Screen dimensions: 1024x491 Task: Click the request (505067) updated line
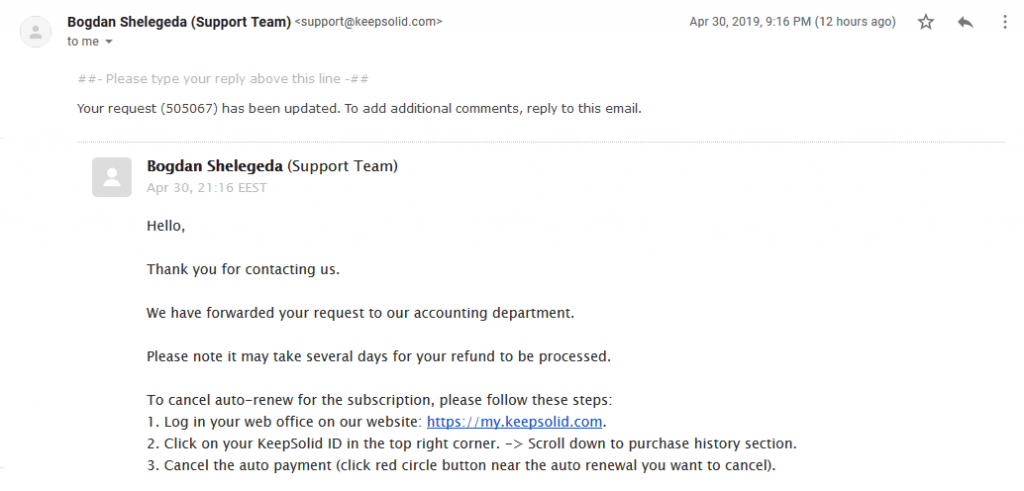(x=359, y=109)
